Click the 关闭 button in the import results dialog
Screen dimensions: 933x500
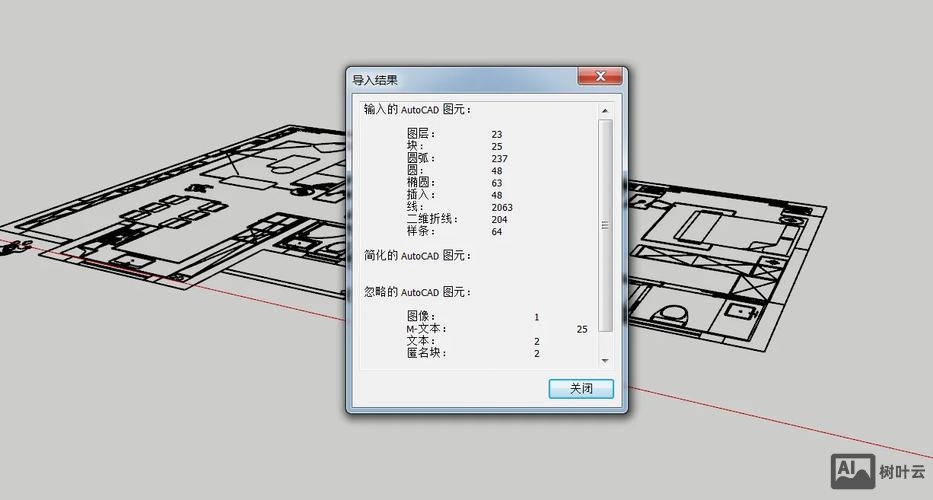click(x=581, y=389)
